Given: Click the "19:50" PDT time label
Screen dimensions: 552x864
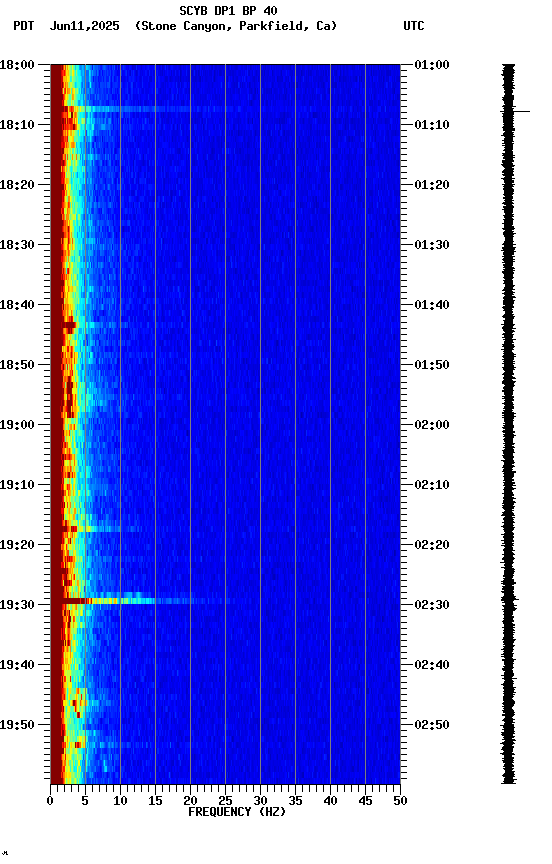Looking at the screenshot, I should click(17, 725).
